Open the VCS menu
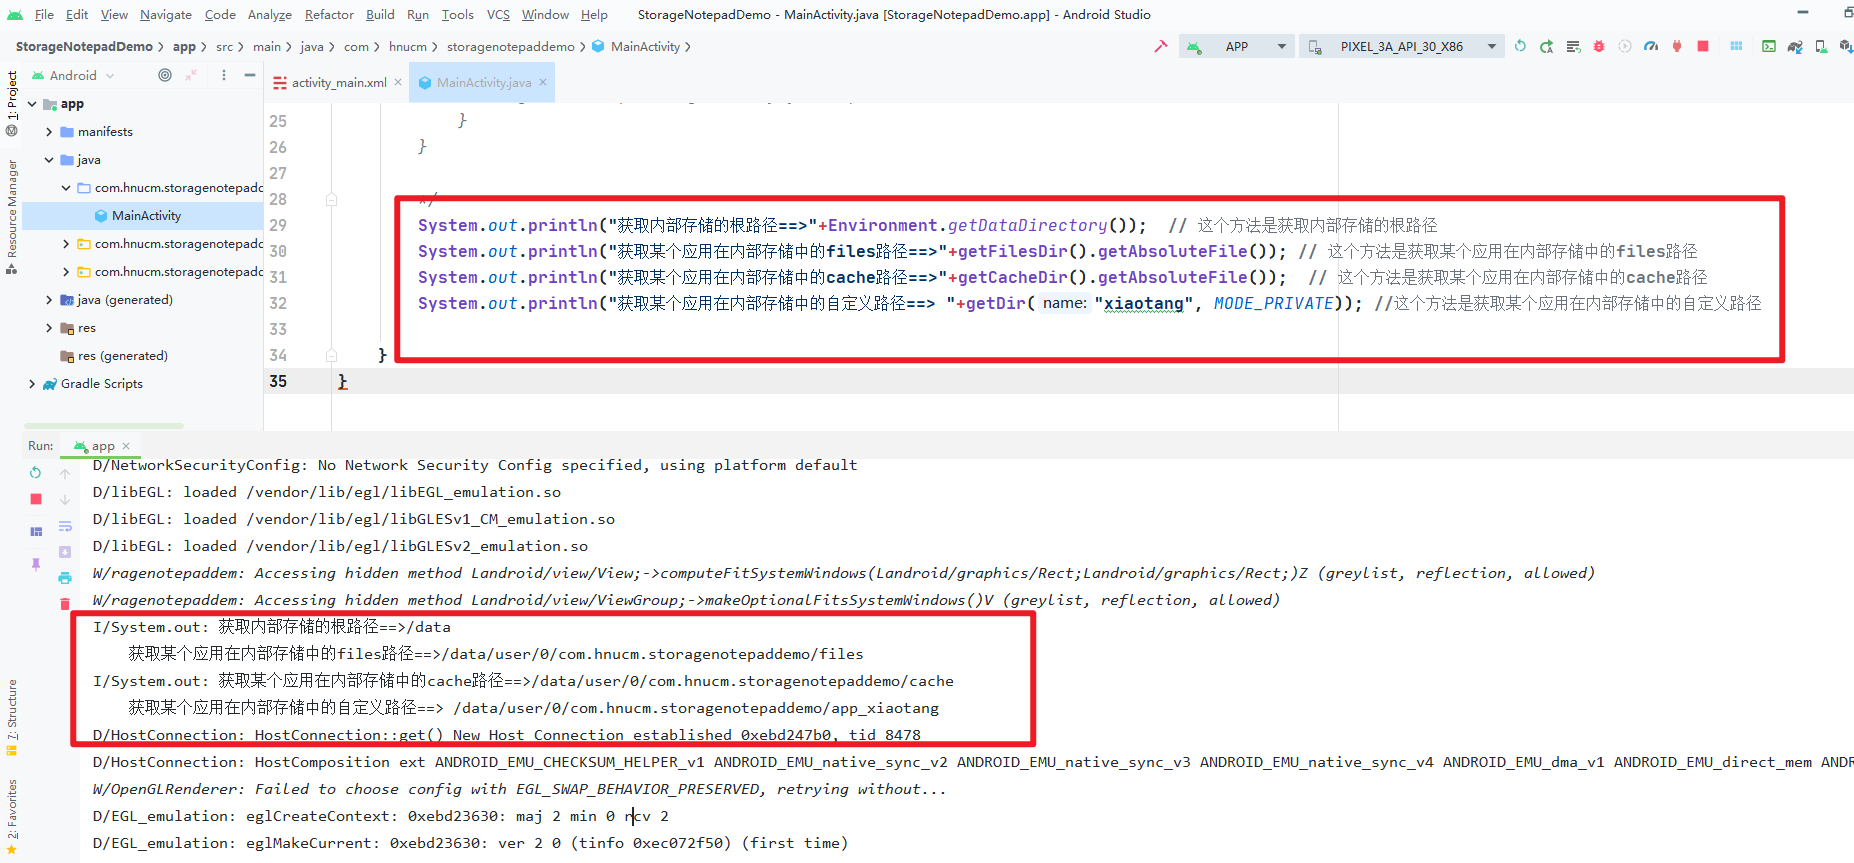Screen dimensions: 1854x863 point(498,14)
